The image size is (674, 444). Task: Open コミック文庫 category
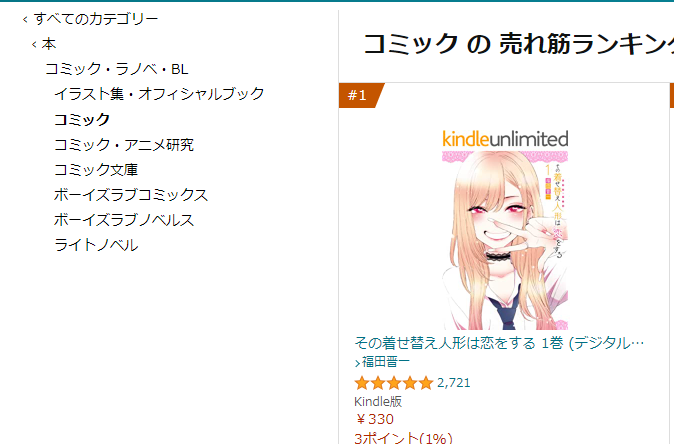pyautogui.click(x=96, y=169)
